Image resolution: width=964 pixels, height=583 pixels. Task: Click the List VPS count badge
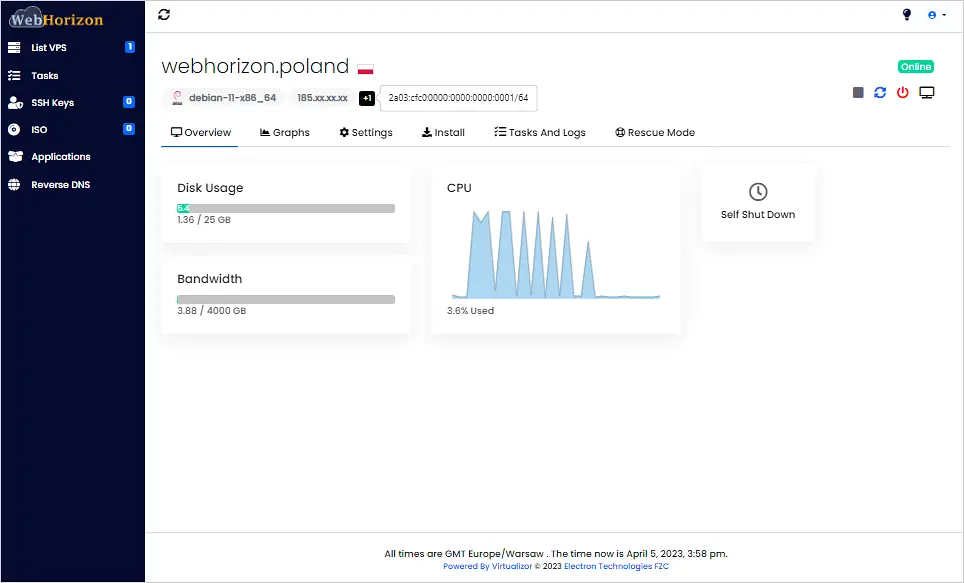(x=130, y=47)
